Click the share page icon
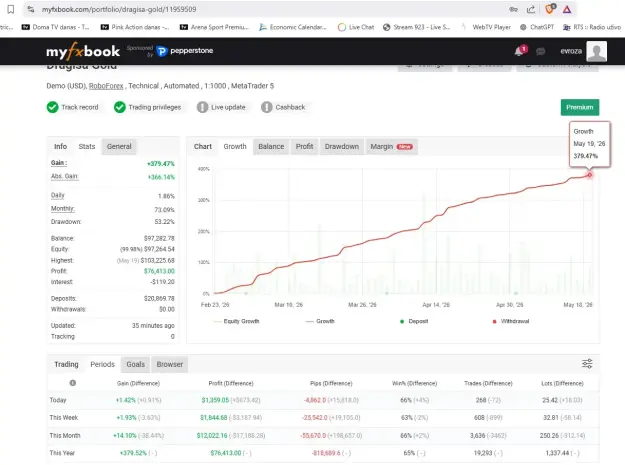Image resolution: width=625 pixels, height=465 pixels. point(531,9)
